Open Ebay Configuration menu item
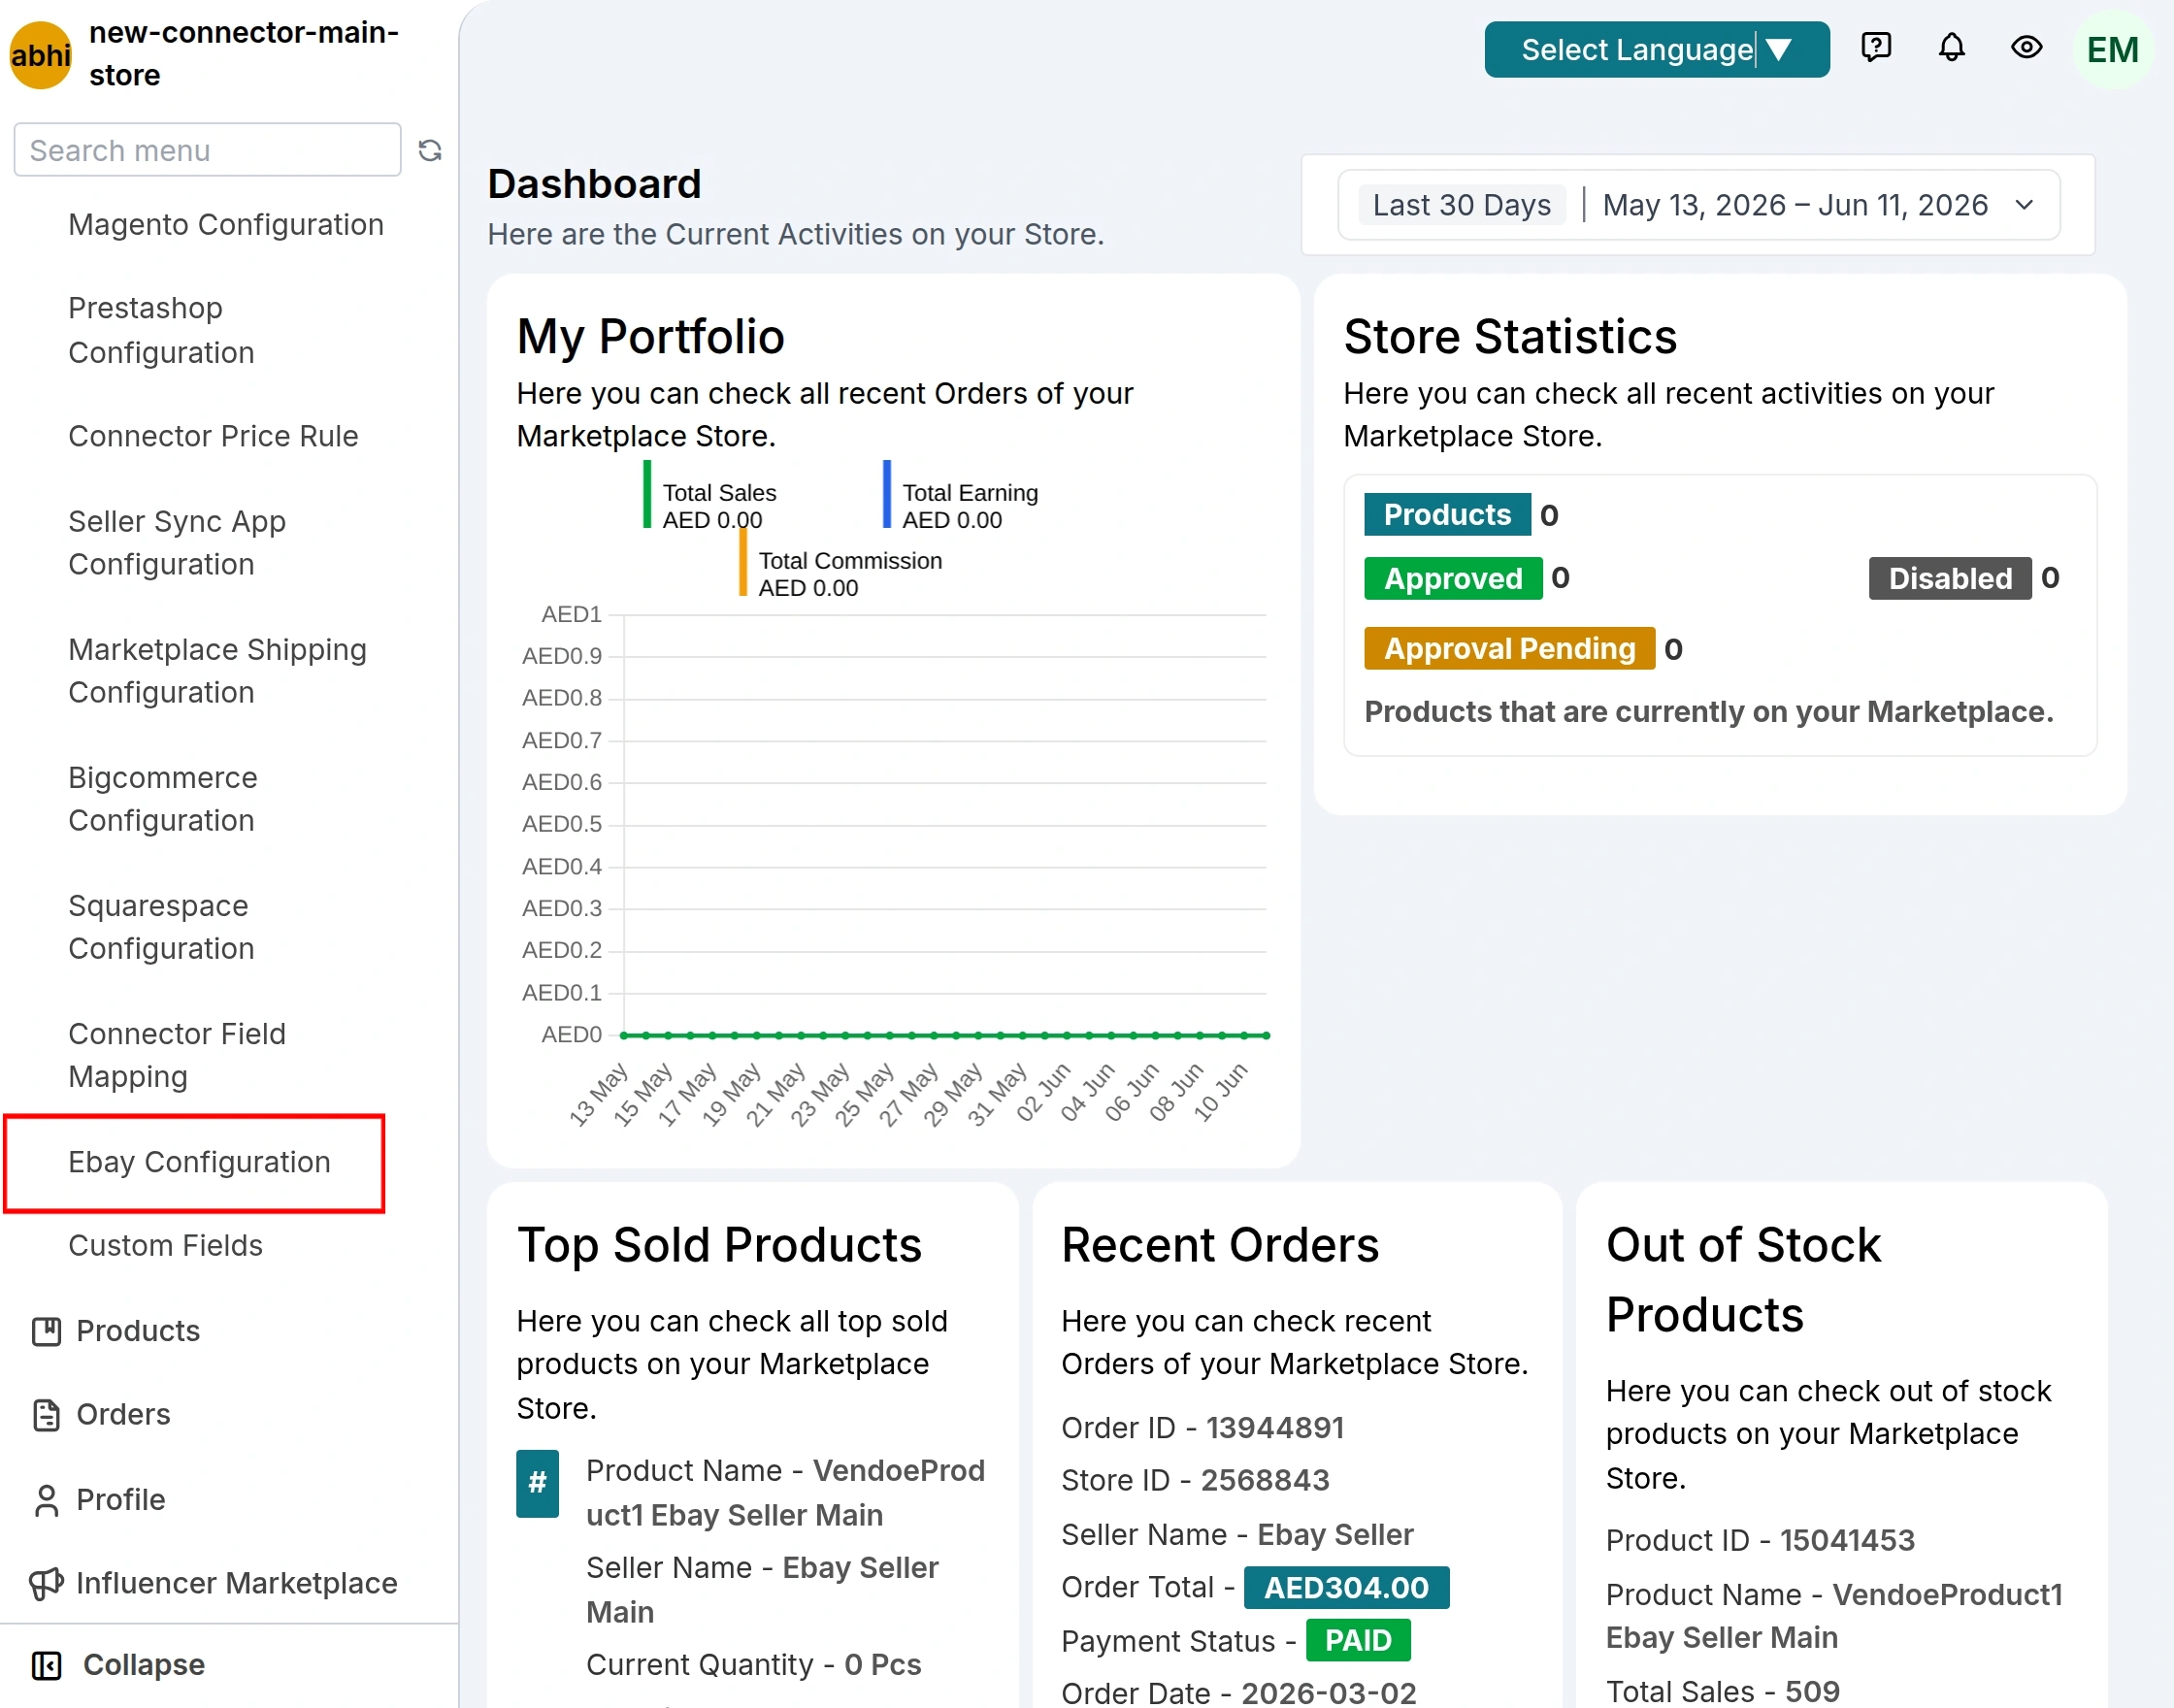The height and width of the screenshot is (1708, 2174). click(x=199, y=1162)
